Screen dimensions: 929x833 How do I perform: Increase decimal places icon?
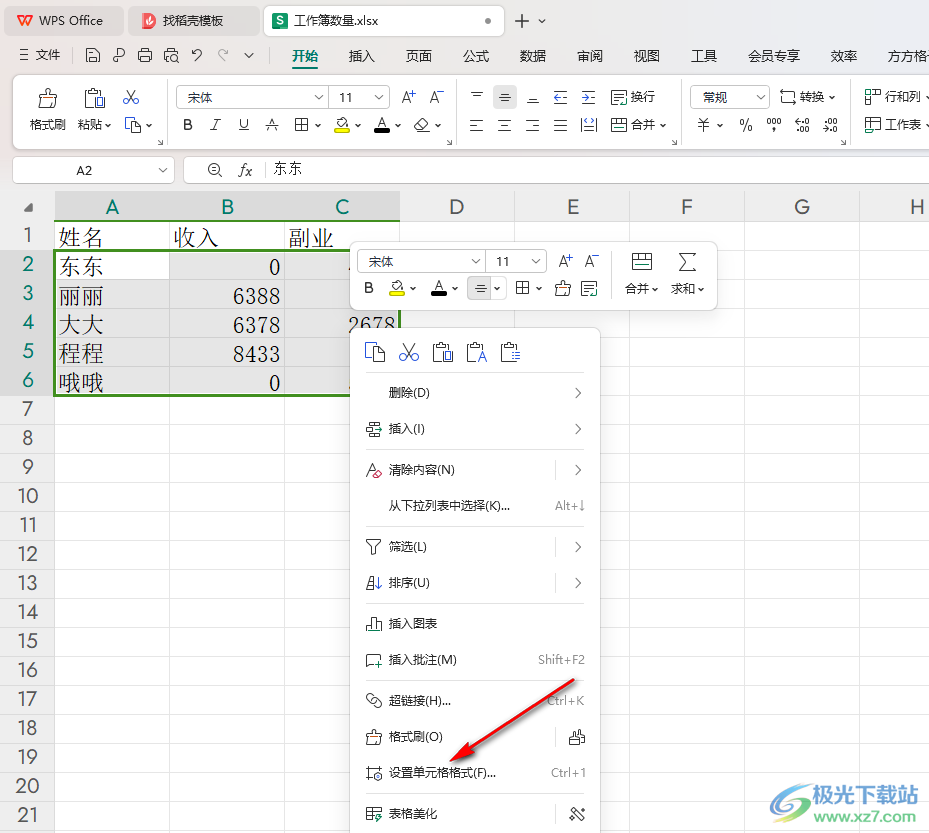[x=802, y=125]
